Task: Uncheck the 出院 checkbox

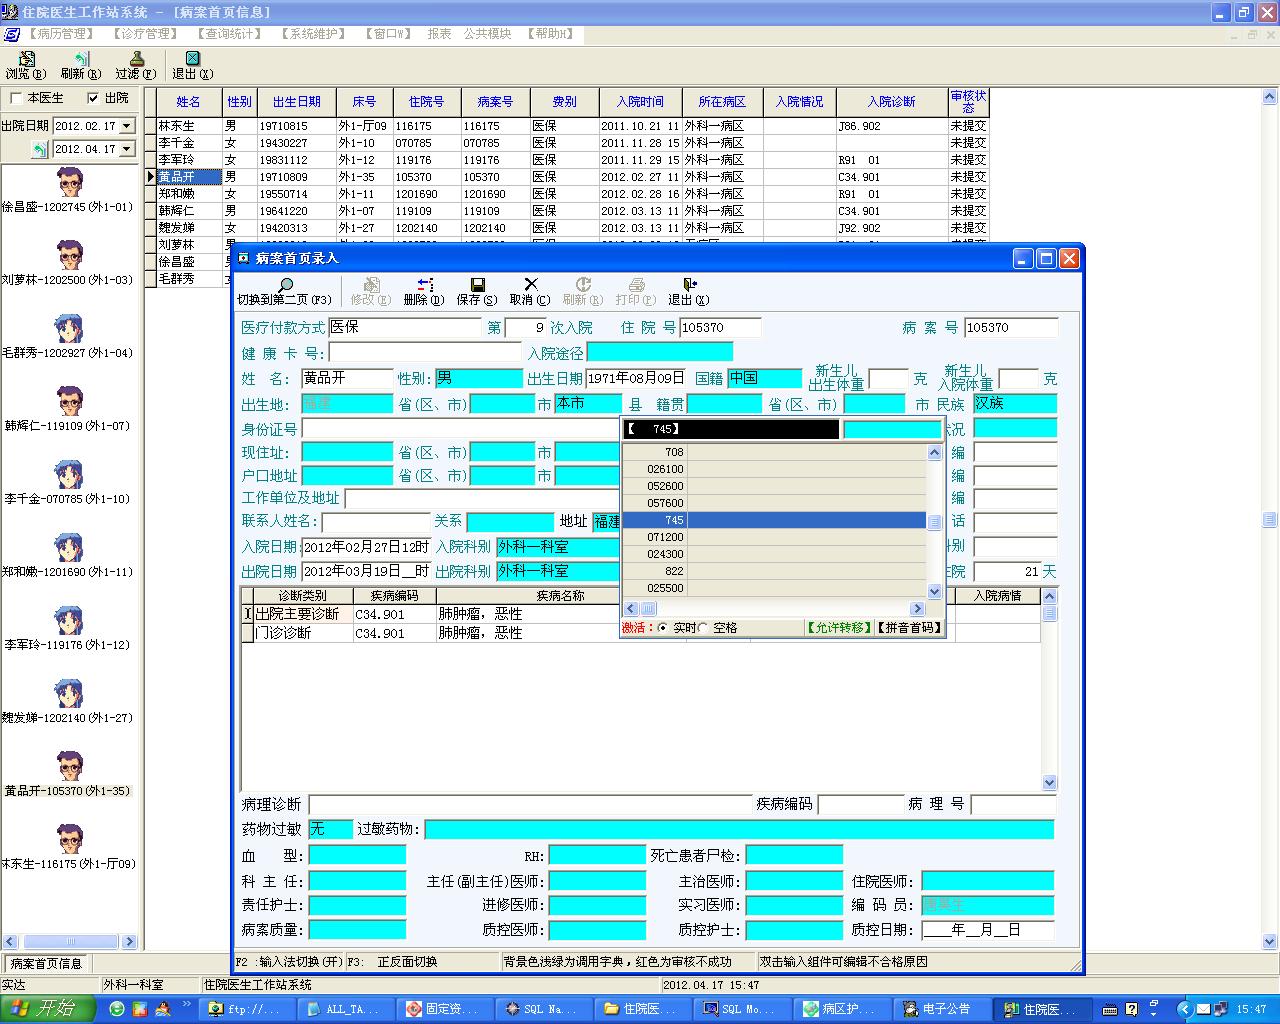Action: point(94,98)
